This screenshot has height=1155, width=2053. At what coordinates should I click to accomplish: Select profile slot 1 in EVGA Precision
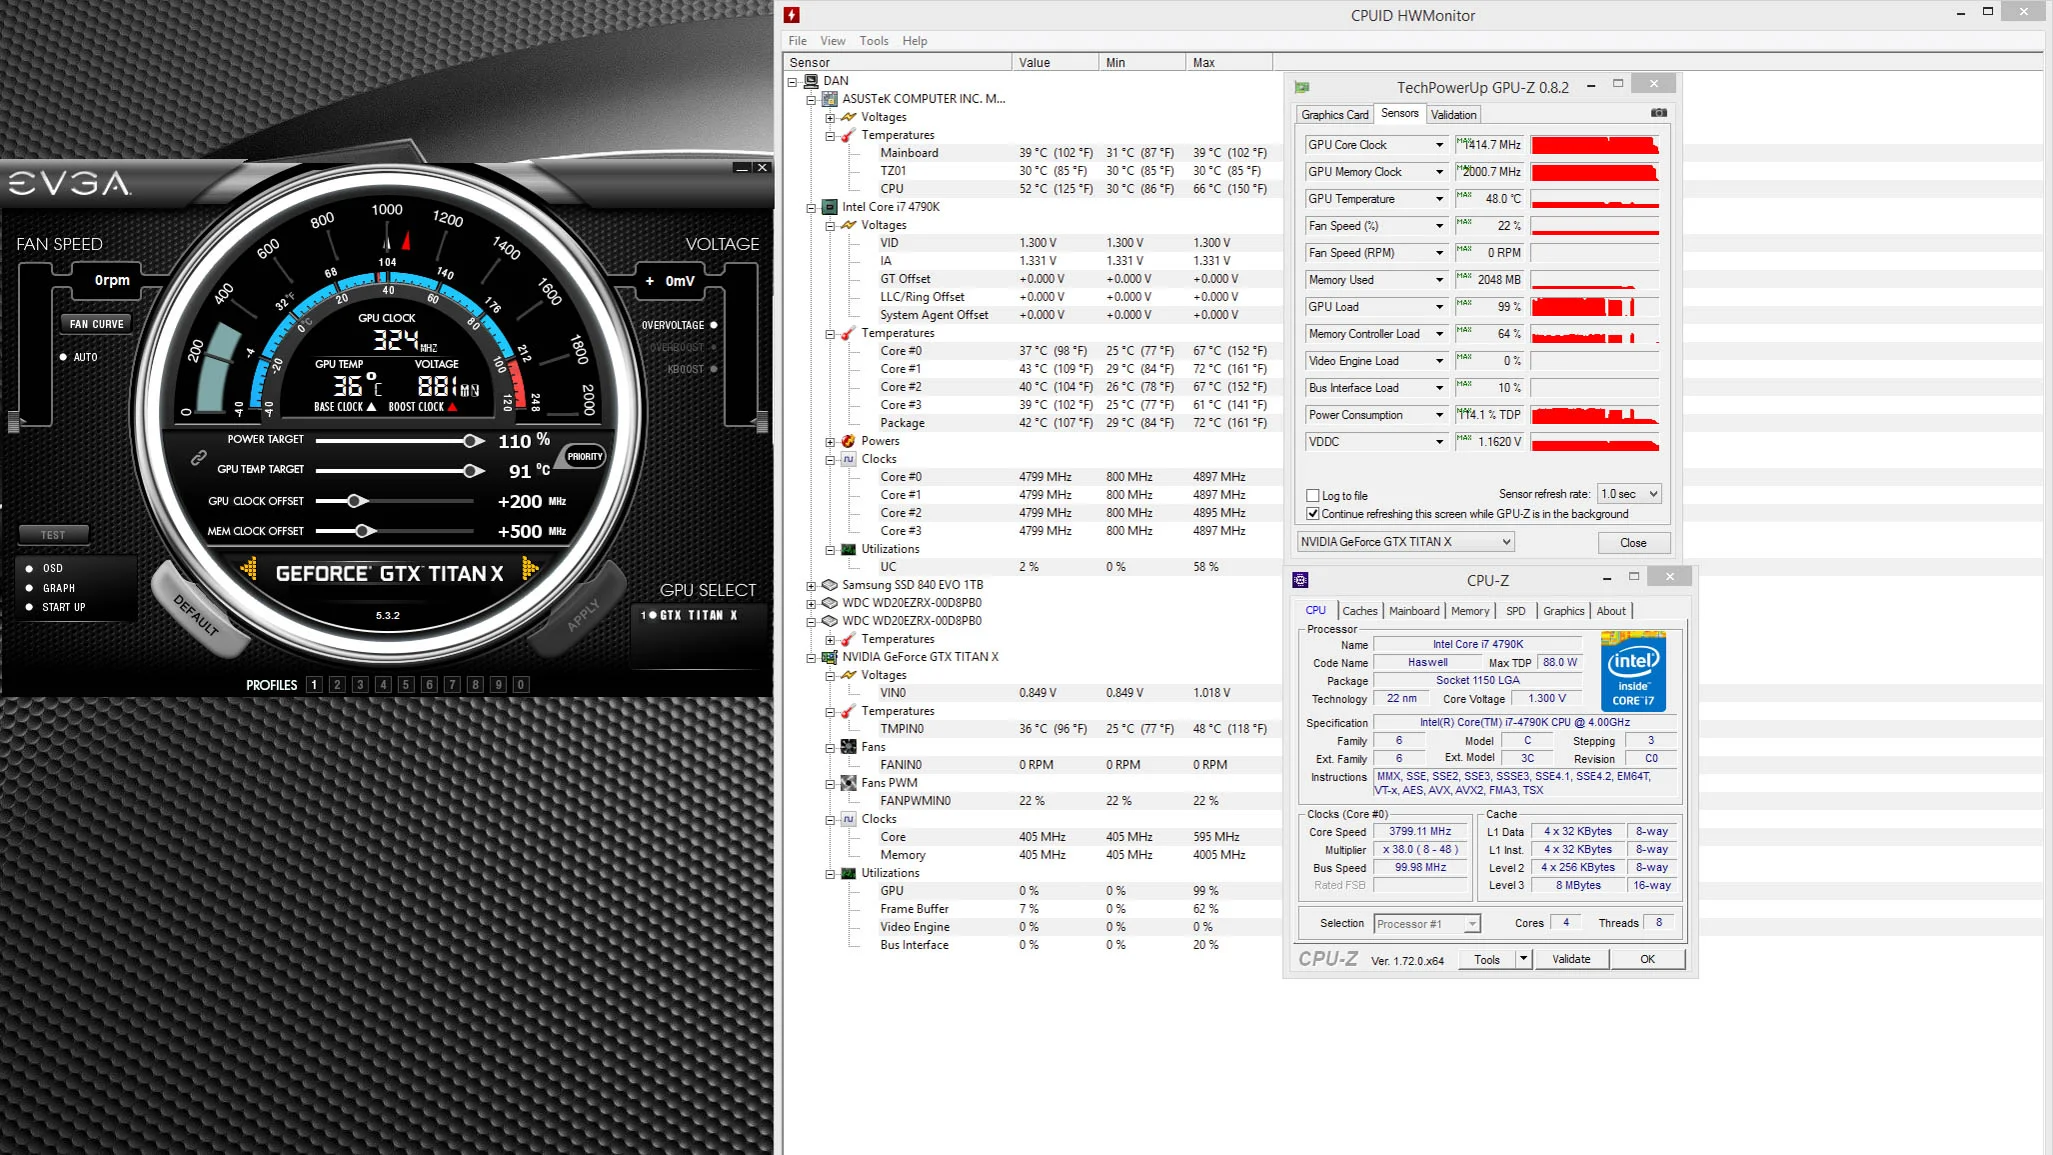314,685
